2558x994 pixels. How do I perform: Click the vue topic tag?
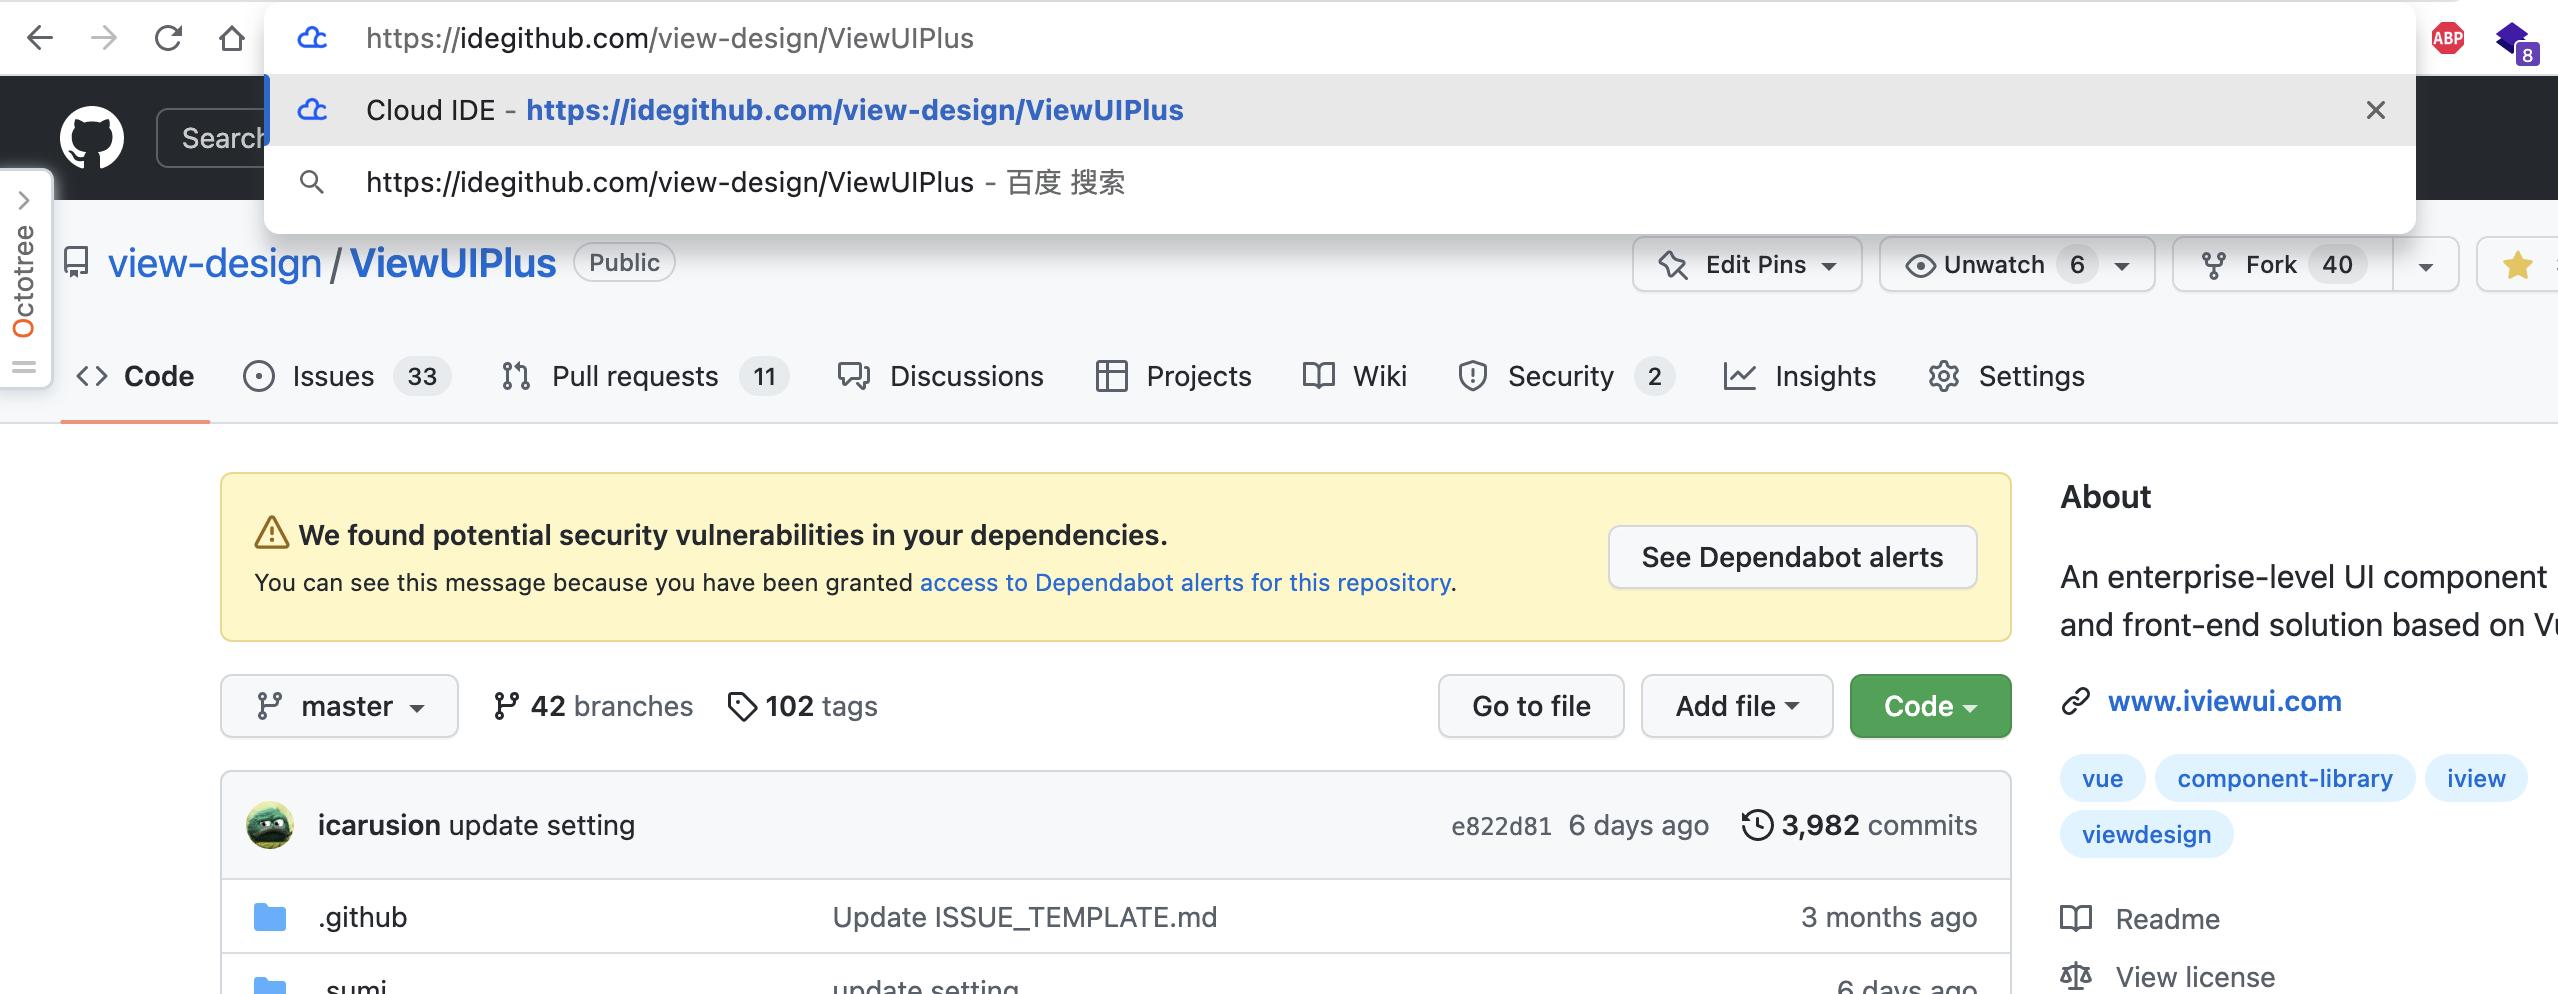pos(2102,779)
